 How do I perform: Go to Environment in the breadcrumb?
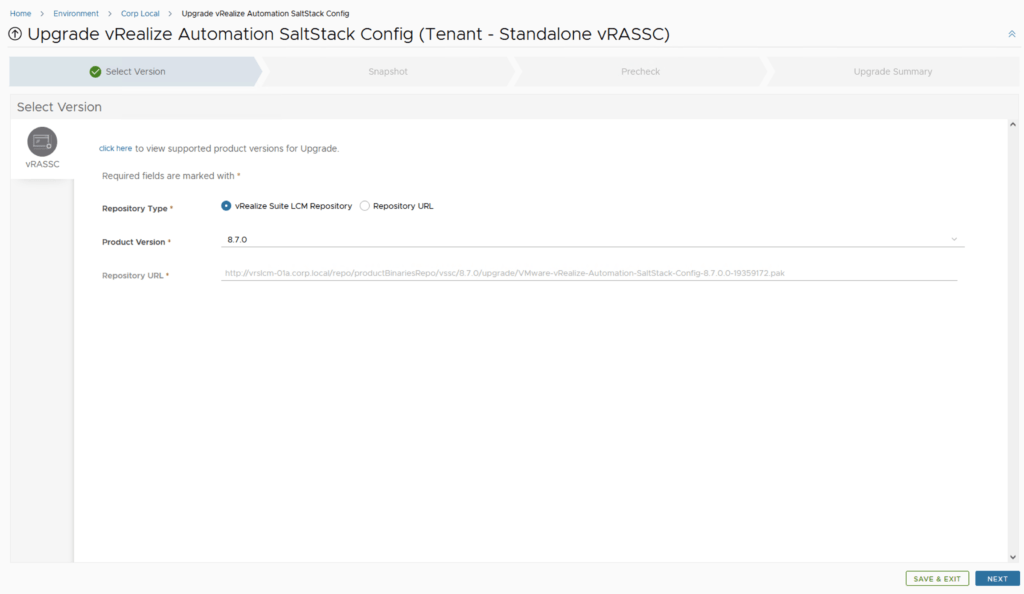[x=76, y=13]
